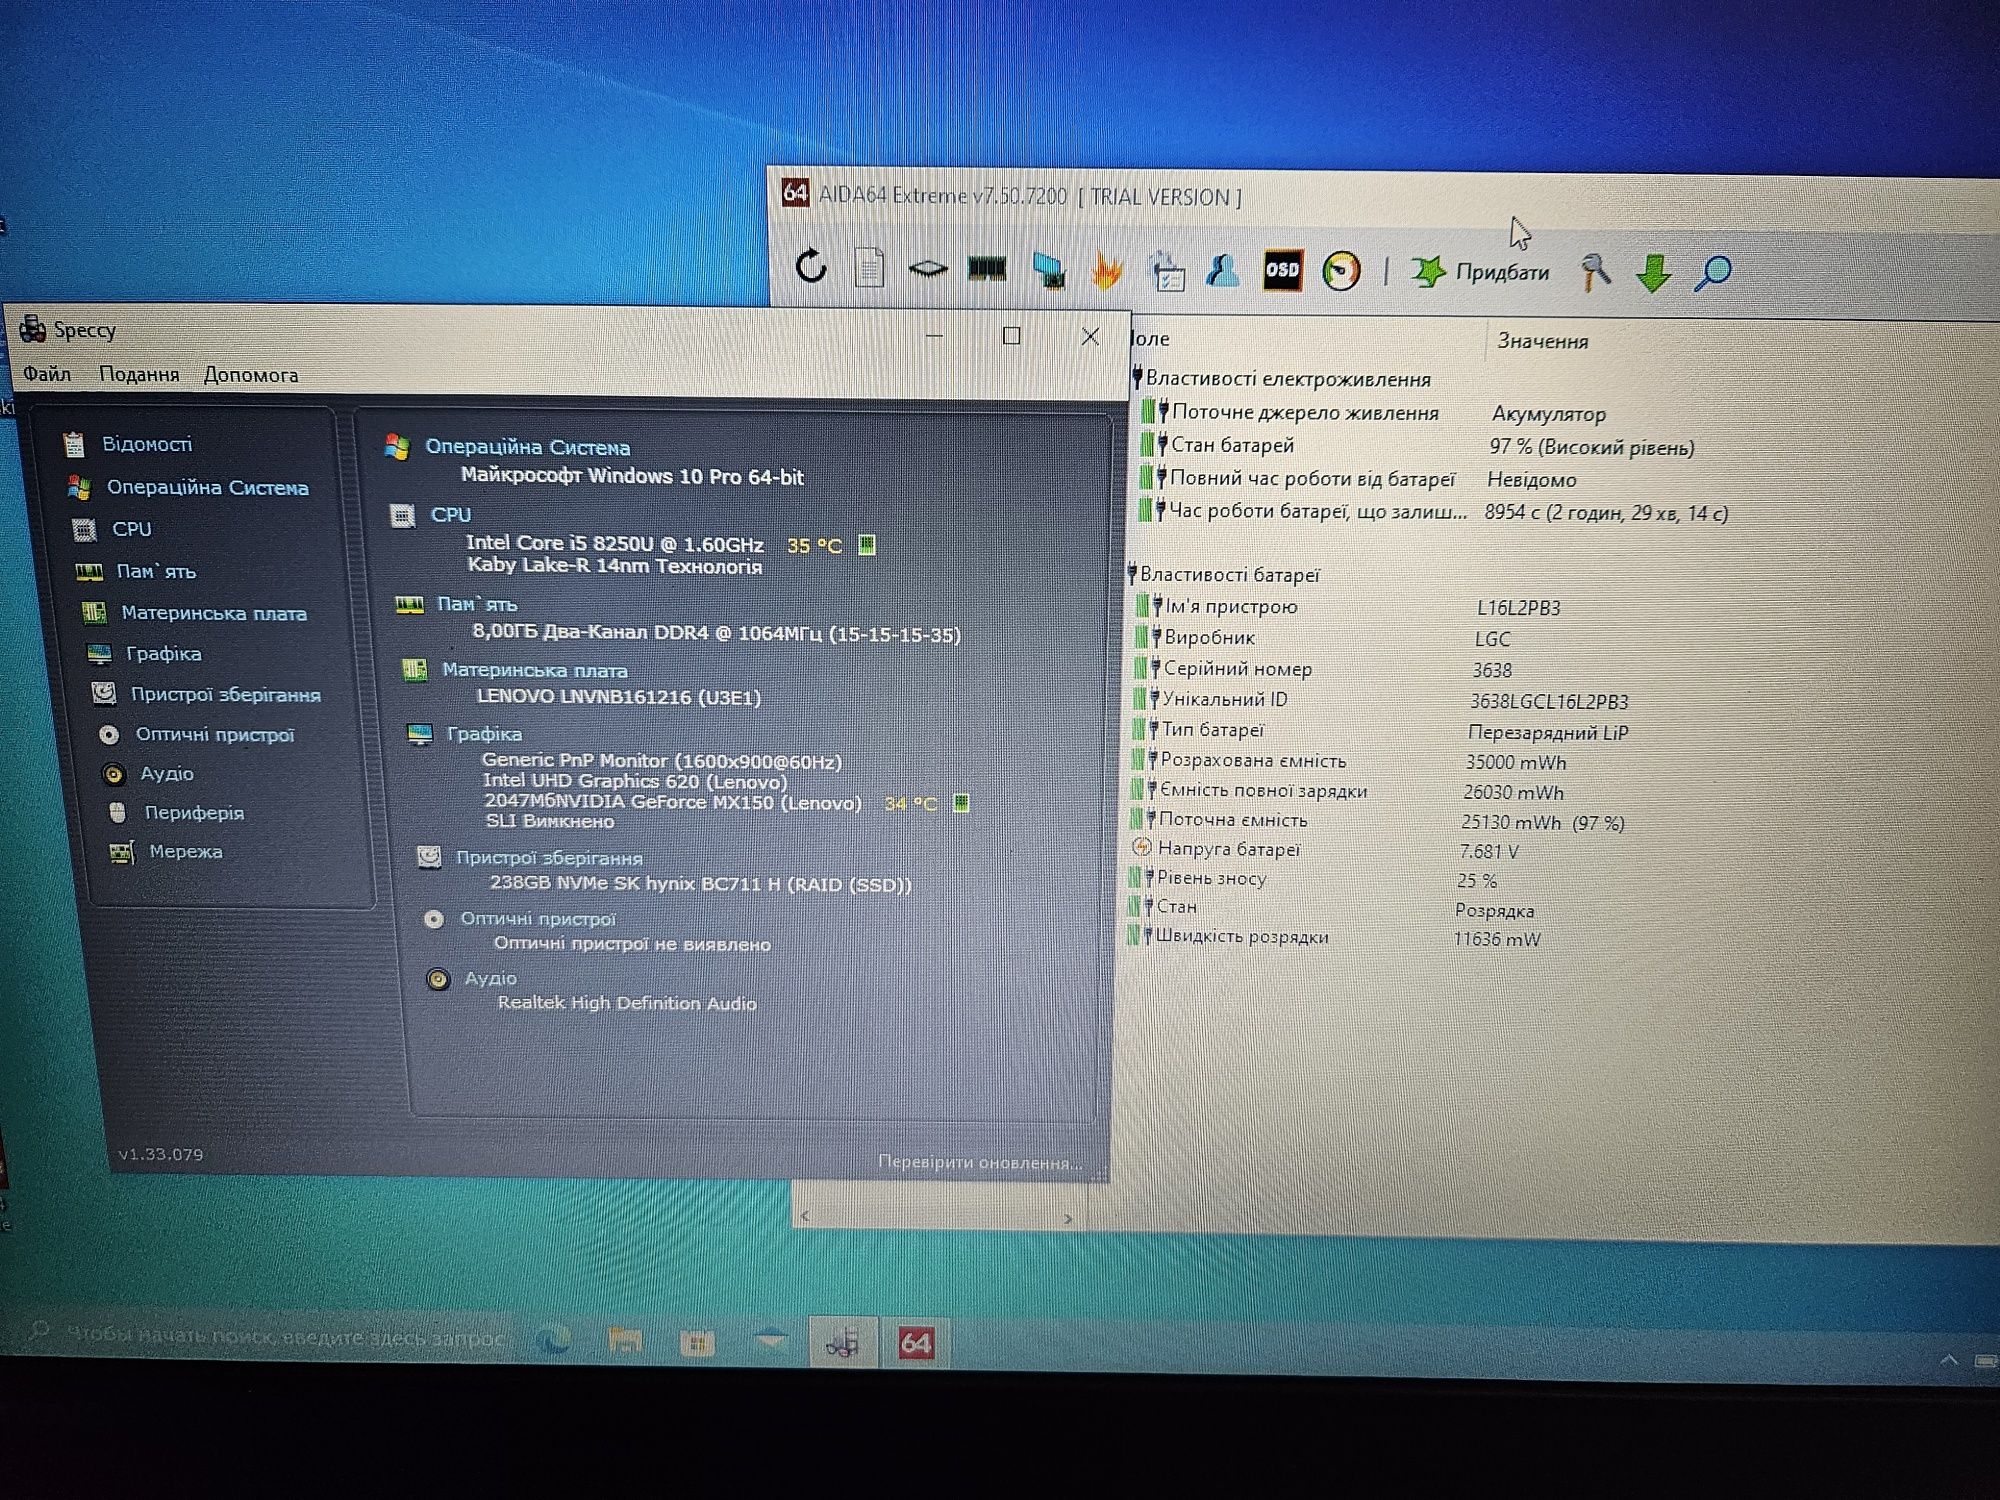Click the AIDA64 horizontal scrollbar left arrow
Image resolution: width=2000 pixels, height=1500 pixels.
point(805,1216)
